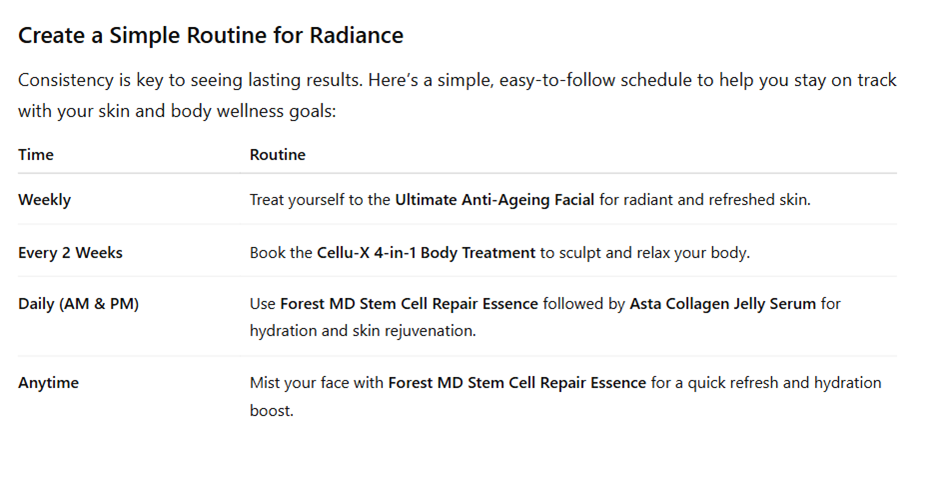Click the 'Routine' column header
This screenshot has width=940, height=483.
point(277,155)
